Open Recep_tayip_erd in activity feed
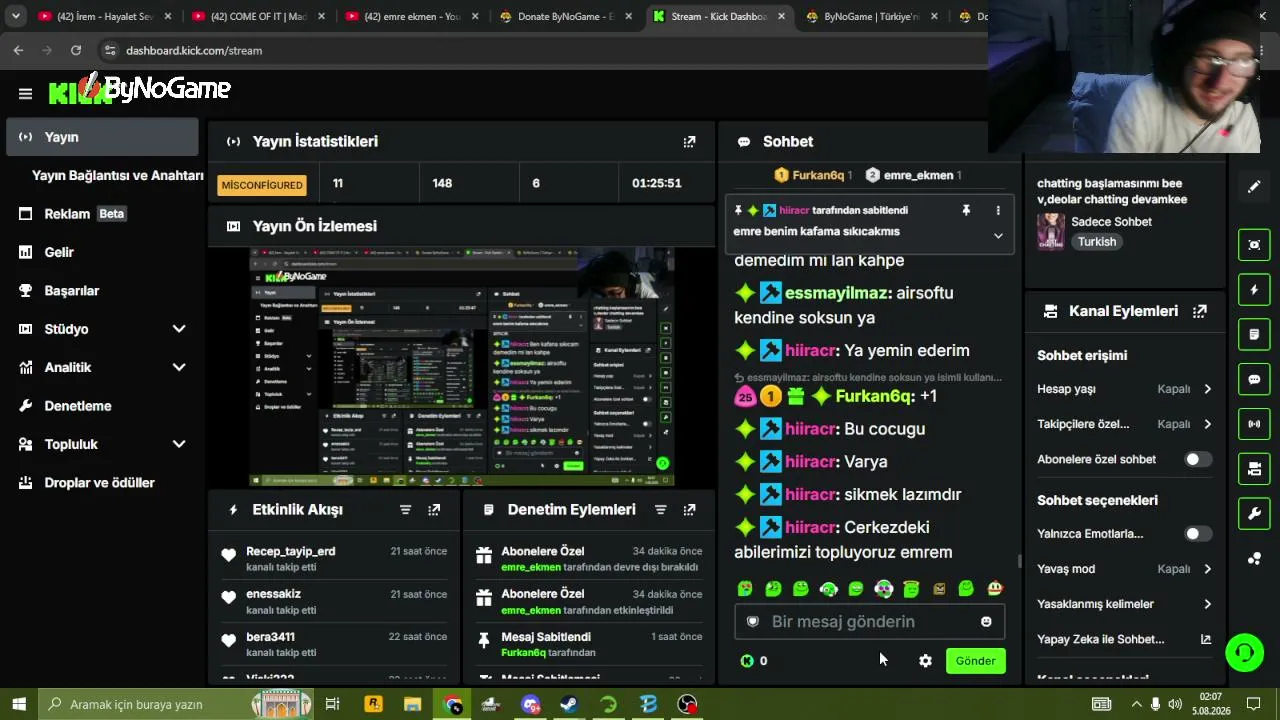1280x720 pixels. click(x=291, y=551)
